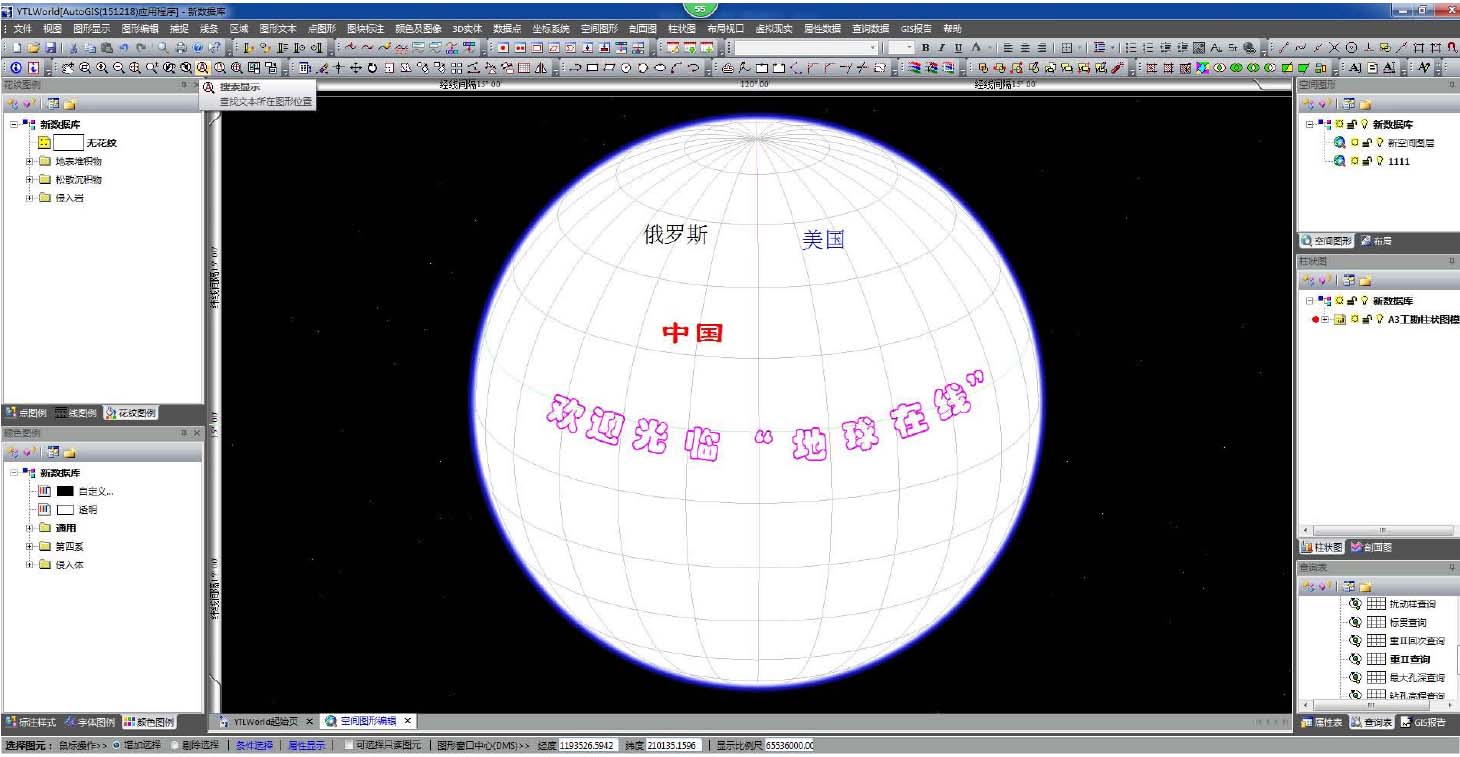This screenshot has width=1460, height=757.
Task: Expand the 松散沉积物 folder
Action: point(29,180)
